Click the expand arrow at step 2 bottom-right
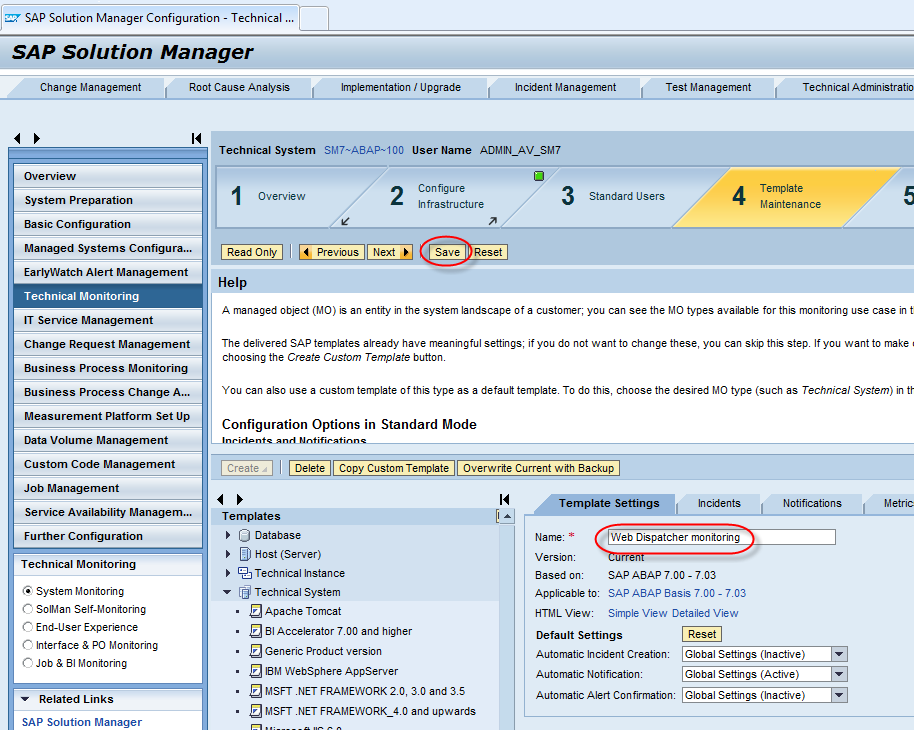914x730 pixels. (x=493, y=221)
